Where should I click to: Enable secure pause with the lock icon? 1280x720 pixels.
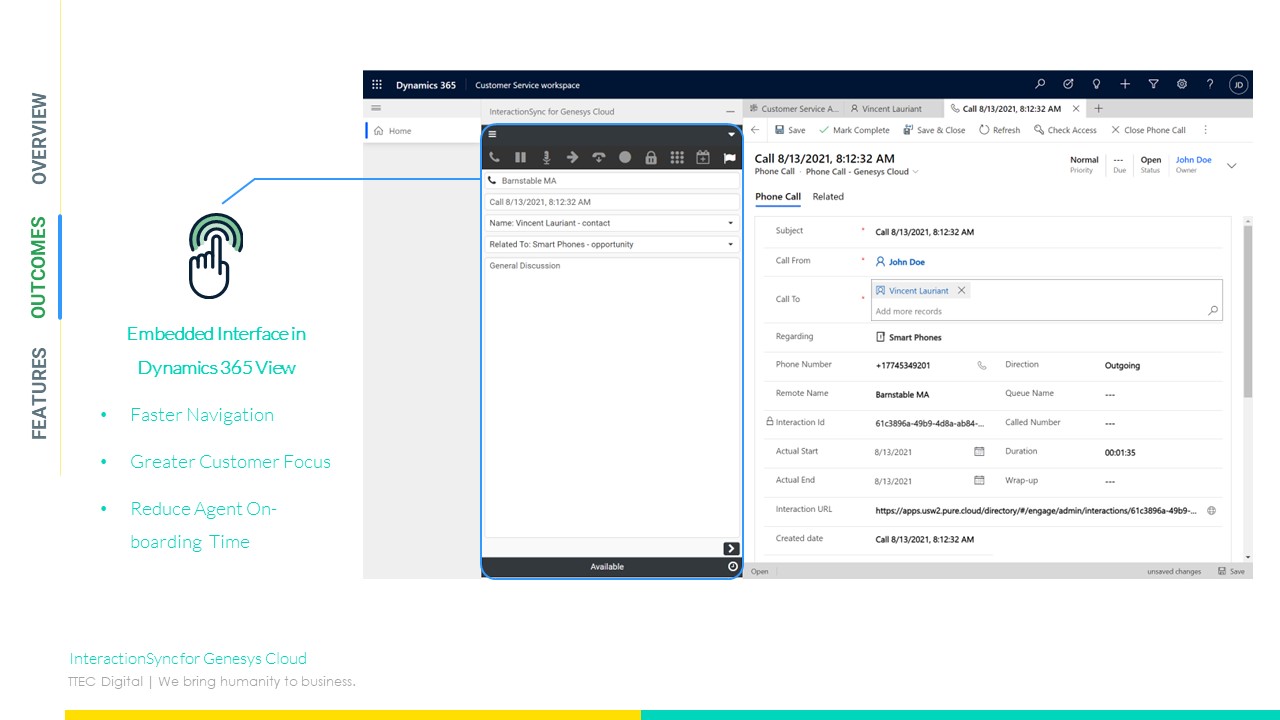(651, 157)
